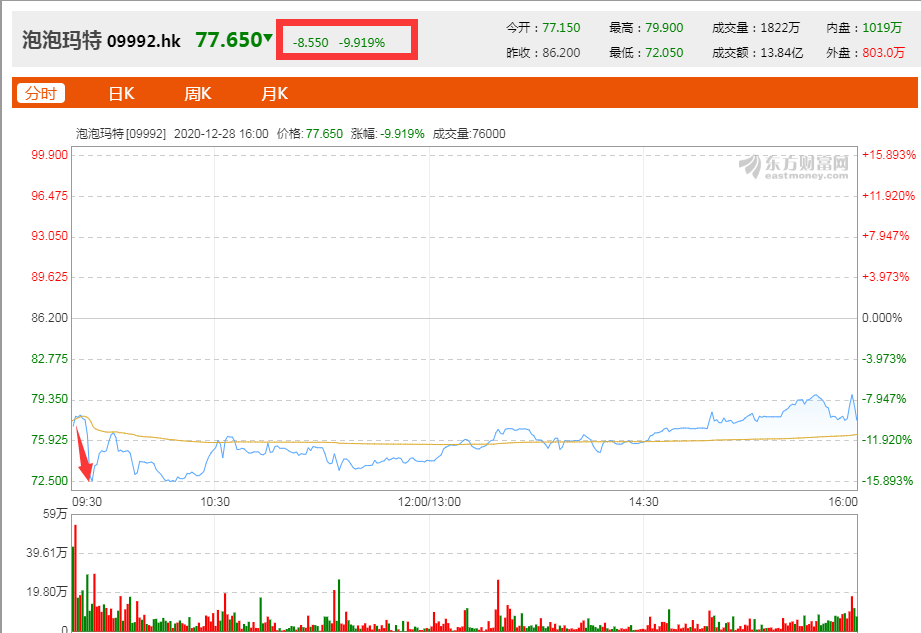Open the 月K monthly chart tab

[x=274, y=94]
